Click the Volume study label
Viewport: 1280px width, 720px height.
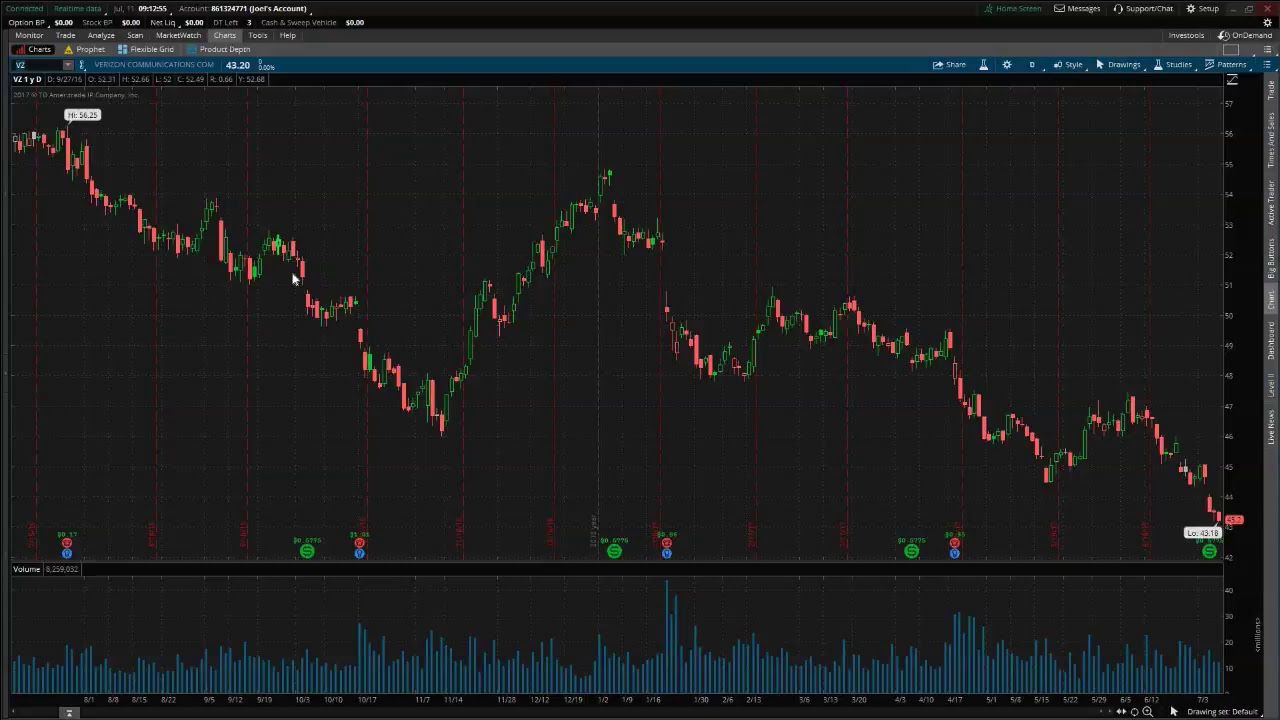(x=26, y=569)
